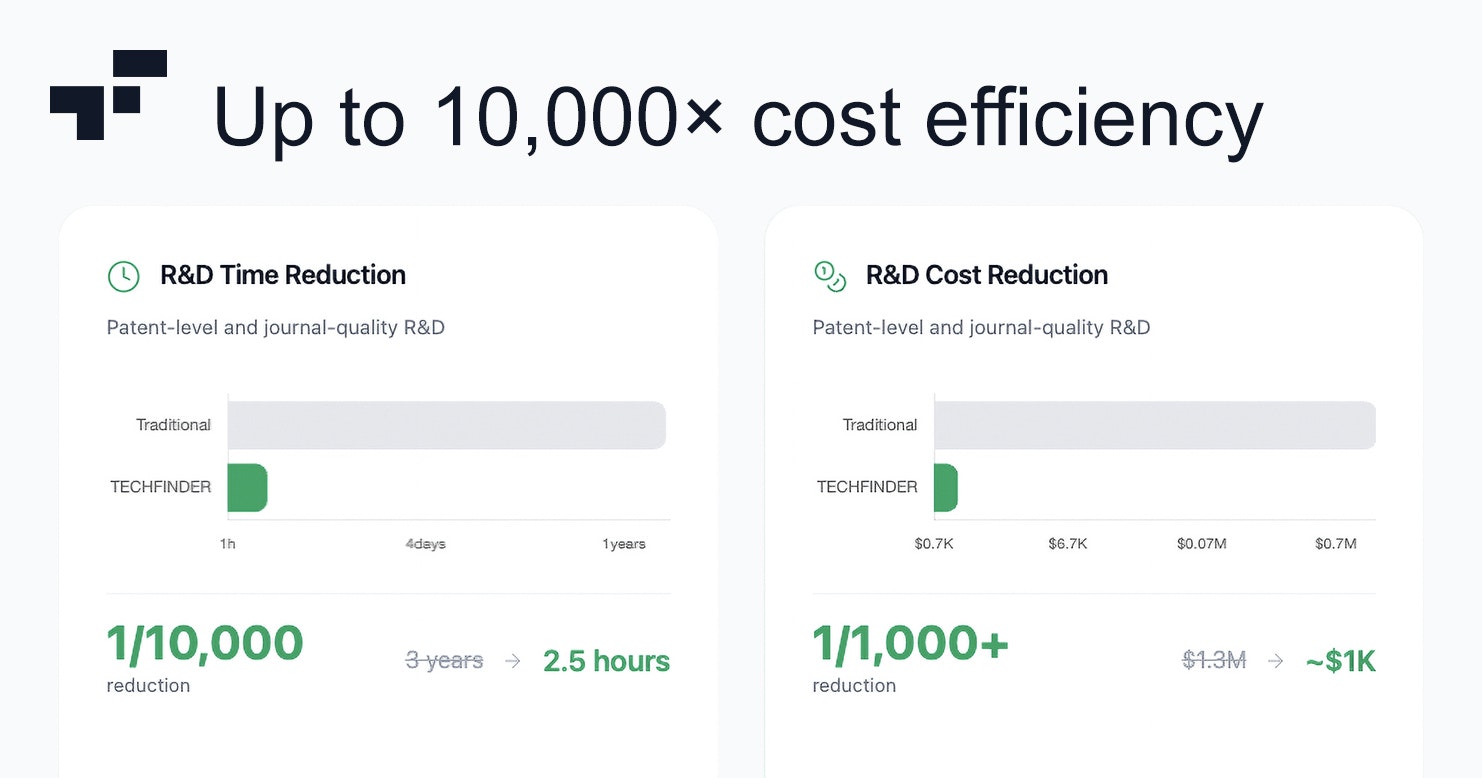Click the green "2.5 hours" value
Screen dimensions: 1482x778
[x=607, y=661]
